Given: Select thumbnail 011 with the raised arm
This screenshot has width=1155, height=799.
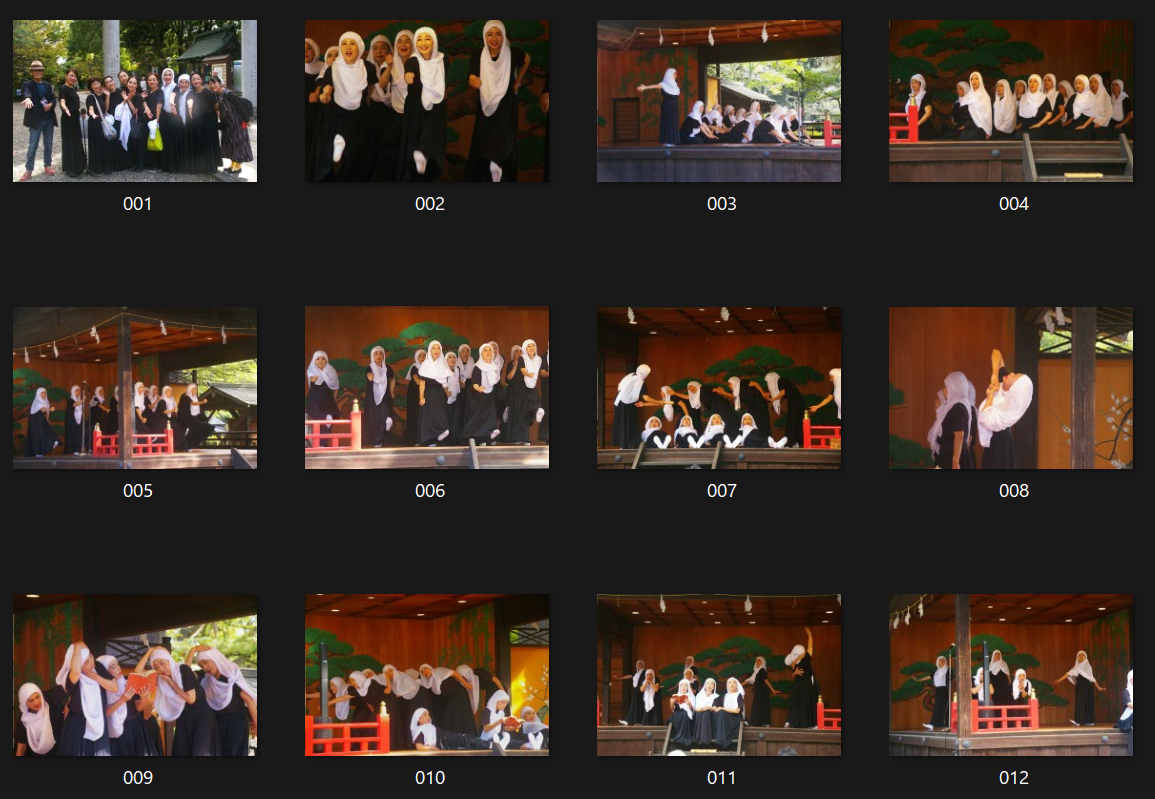Looking at the screenshot, I should click(719, 675).
